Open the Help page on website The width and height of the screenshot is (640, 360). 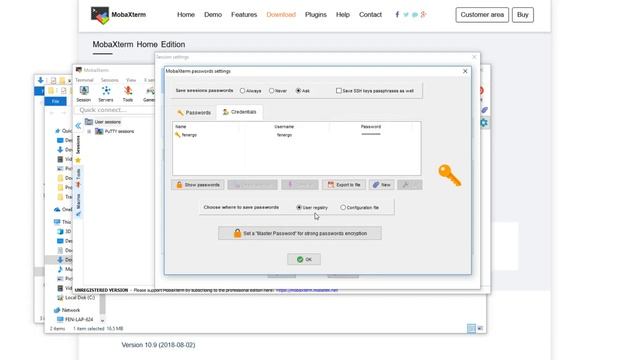pos(343,15)
